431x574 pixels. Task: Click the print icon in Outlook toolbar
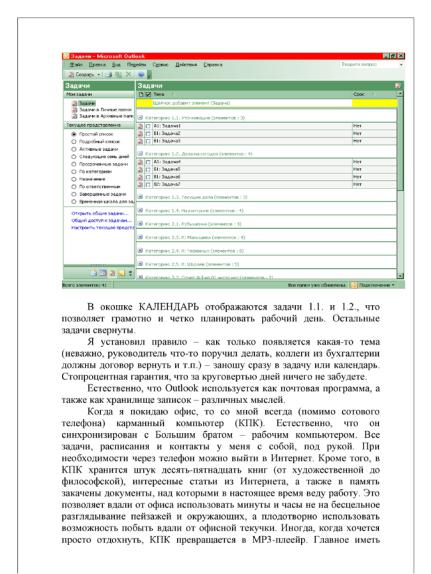(109, 75)
